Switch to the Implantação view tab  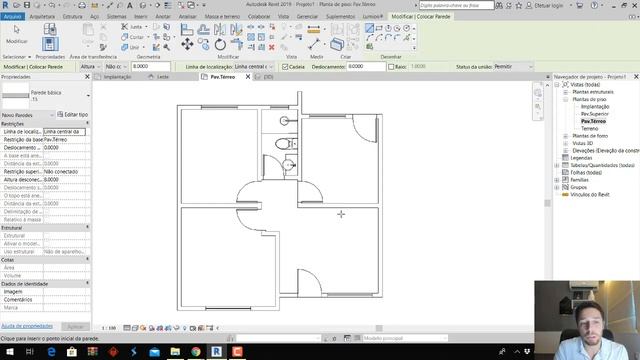coord(117,77)
